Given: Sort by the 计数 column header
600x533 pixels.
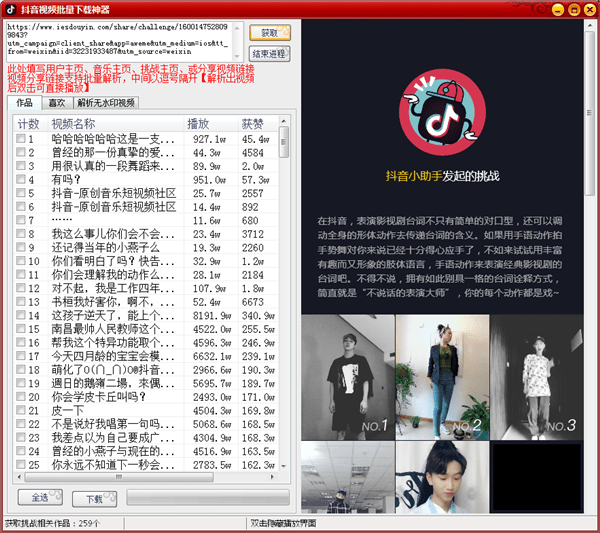Looking at the screenshot, I should [30, 124].
